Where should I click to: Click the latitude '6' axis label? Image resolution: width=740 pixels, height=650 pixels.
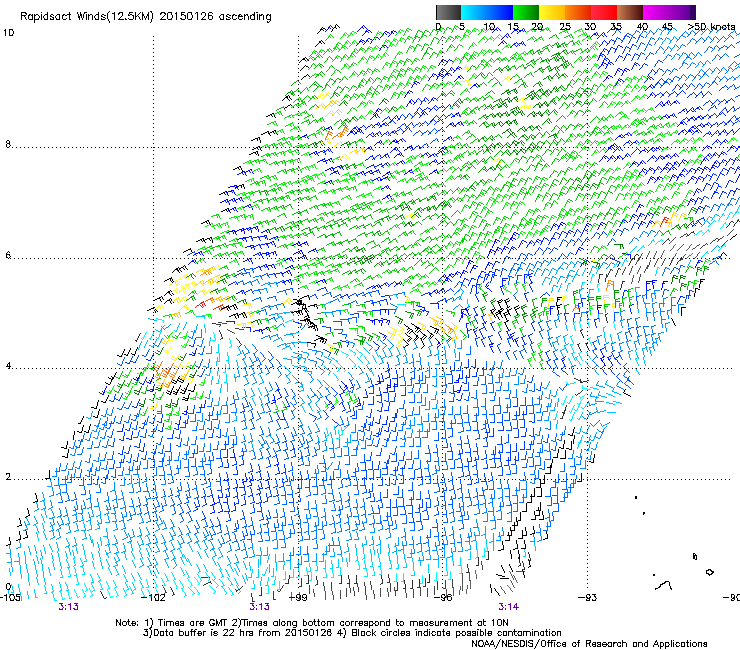point(8,255)
